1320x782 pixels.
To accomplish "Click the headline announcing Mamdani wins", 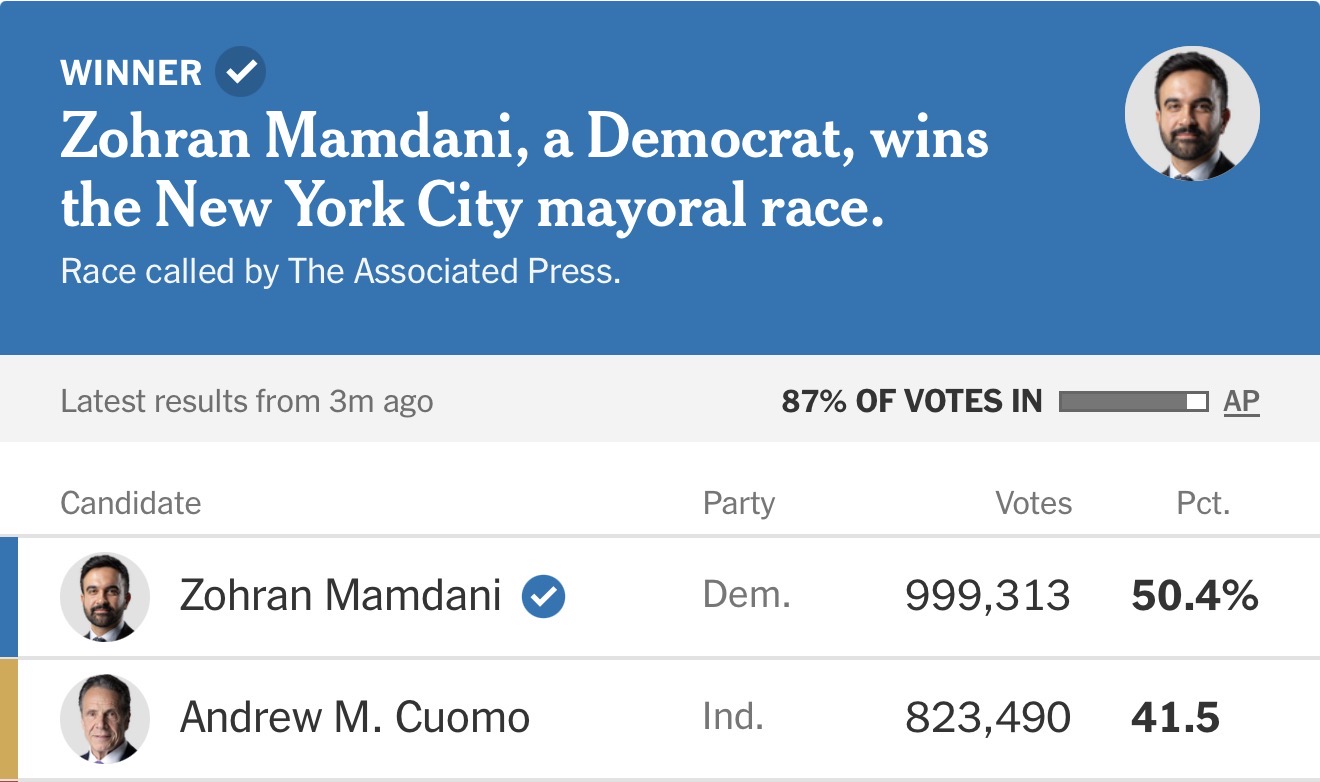I will [x=524, y=172].
